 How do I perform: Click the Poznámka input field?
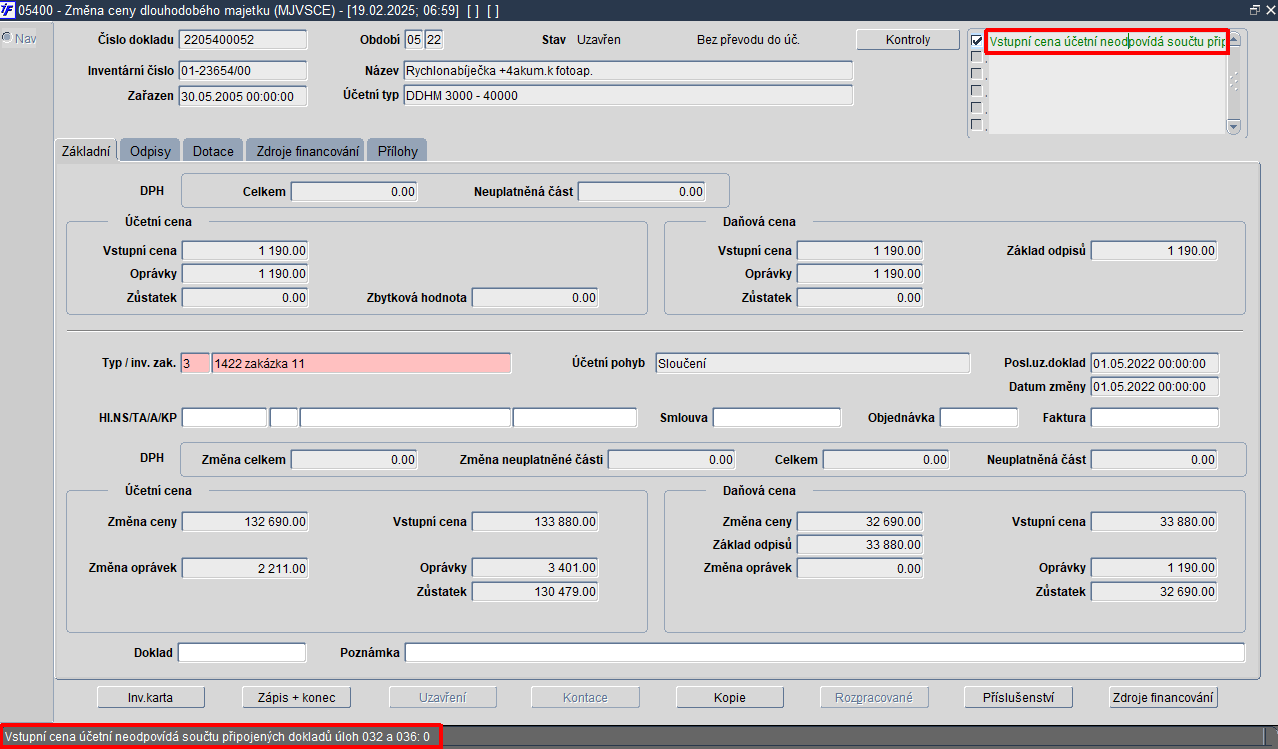[825, 653]
